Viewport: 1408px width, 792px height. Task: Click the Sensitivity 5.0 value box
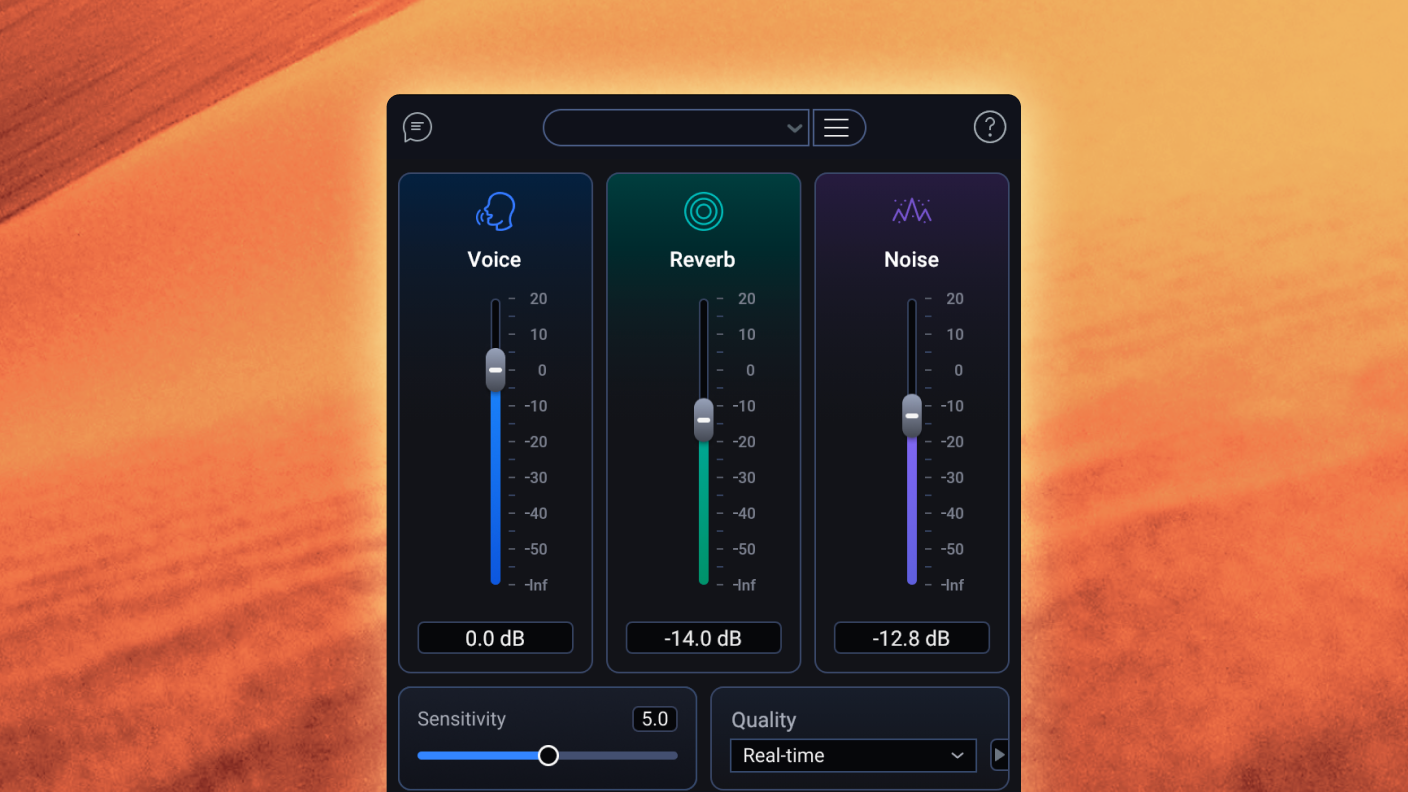coord(654,719)
